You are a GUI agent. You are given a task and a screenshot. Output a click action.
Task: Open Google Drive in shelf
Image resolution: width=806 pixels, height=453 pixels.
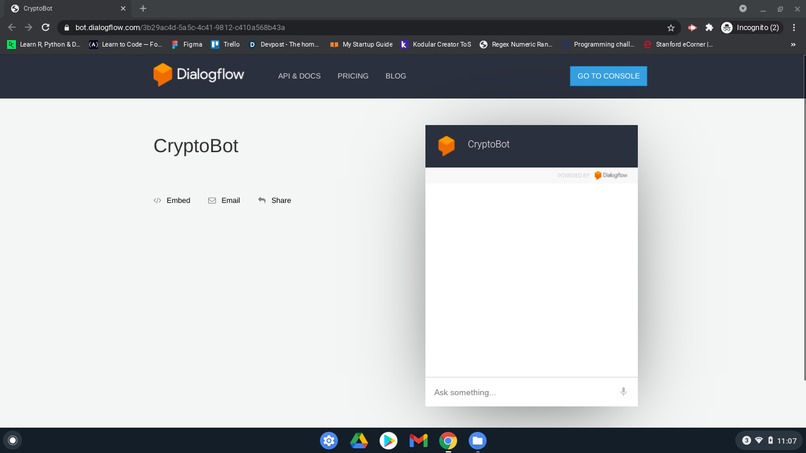359,441
